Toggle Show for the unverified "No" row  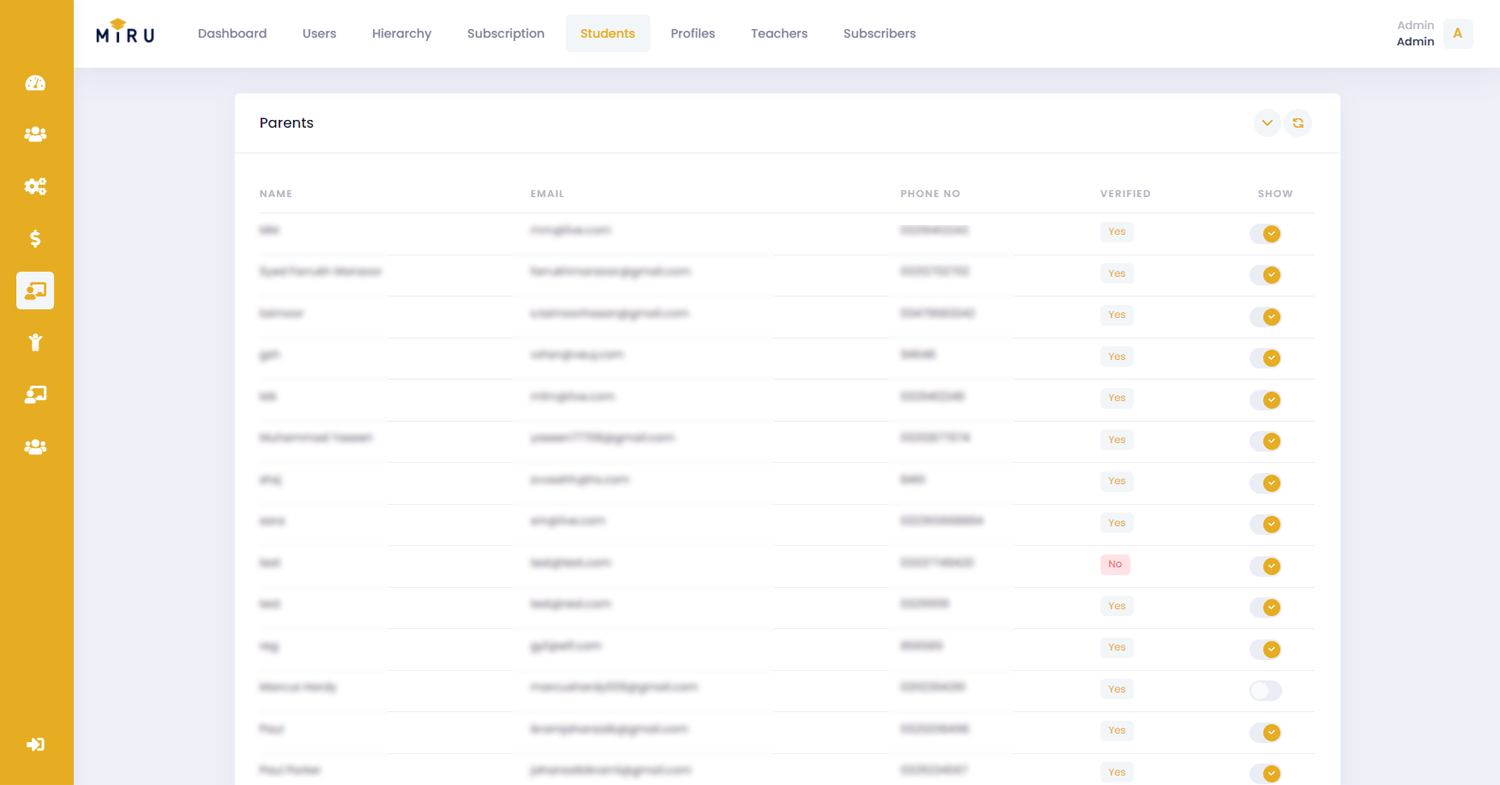[1265, 566]
